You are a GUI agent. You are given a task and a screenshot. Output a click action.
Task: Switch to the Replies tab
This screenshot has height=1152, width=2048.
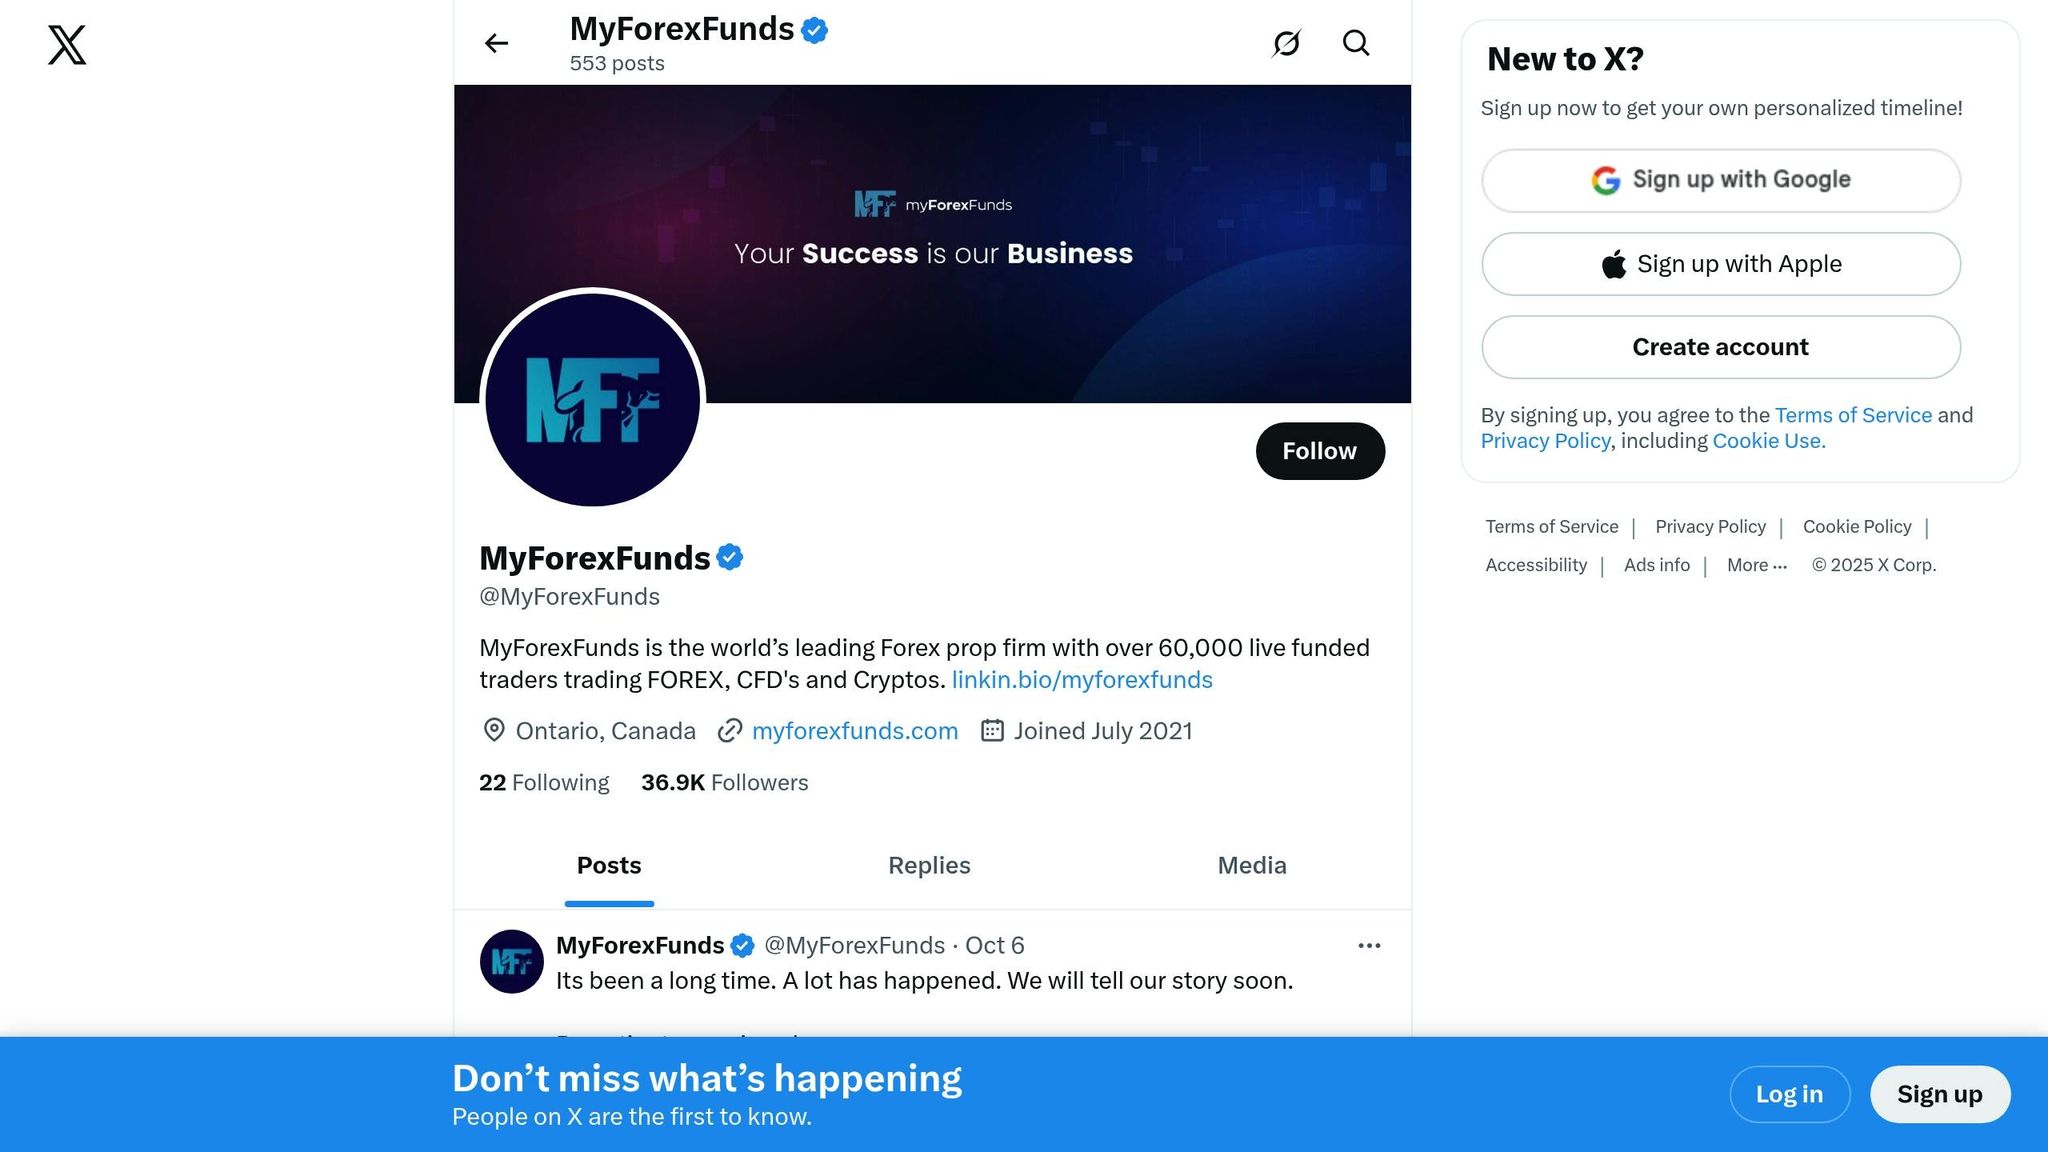[928, 866]
